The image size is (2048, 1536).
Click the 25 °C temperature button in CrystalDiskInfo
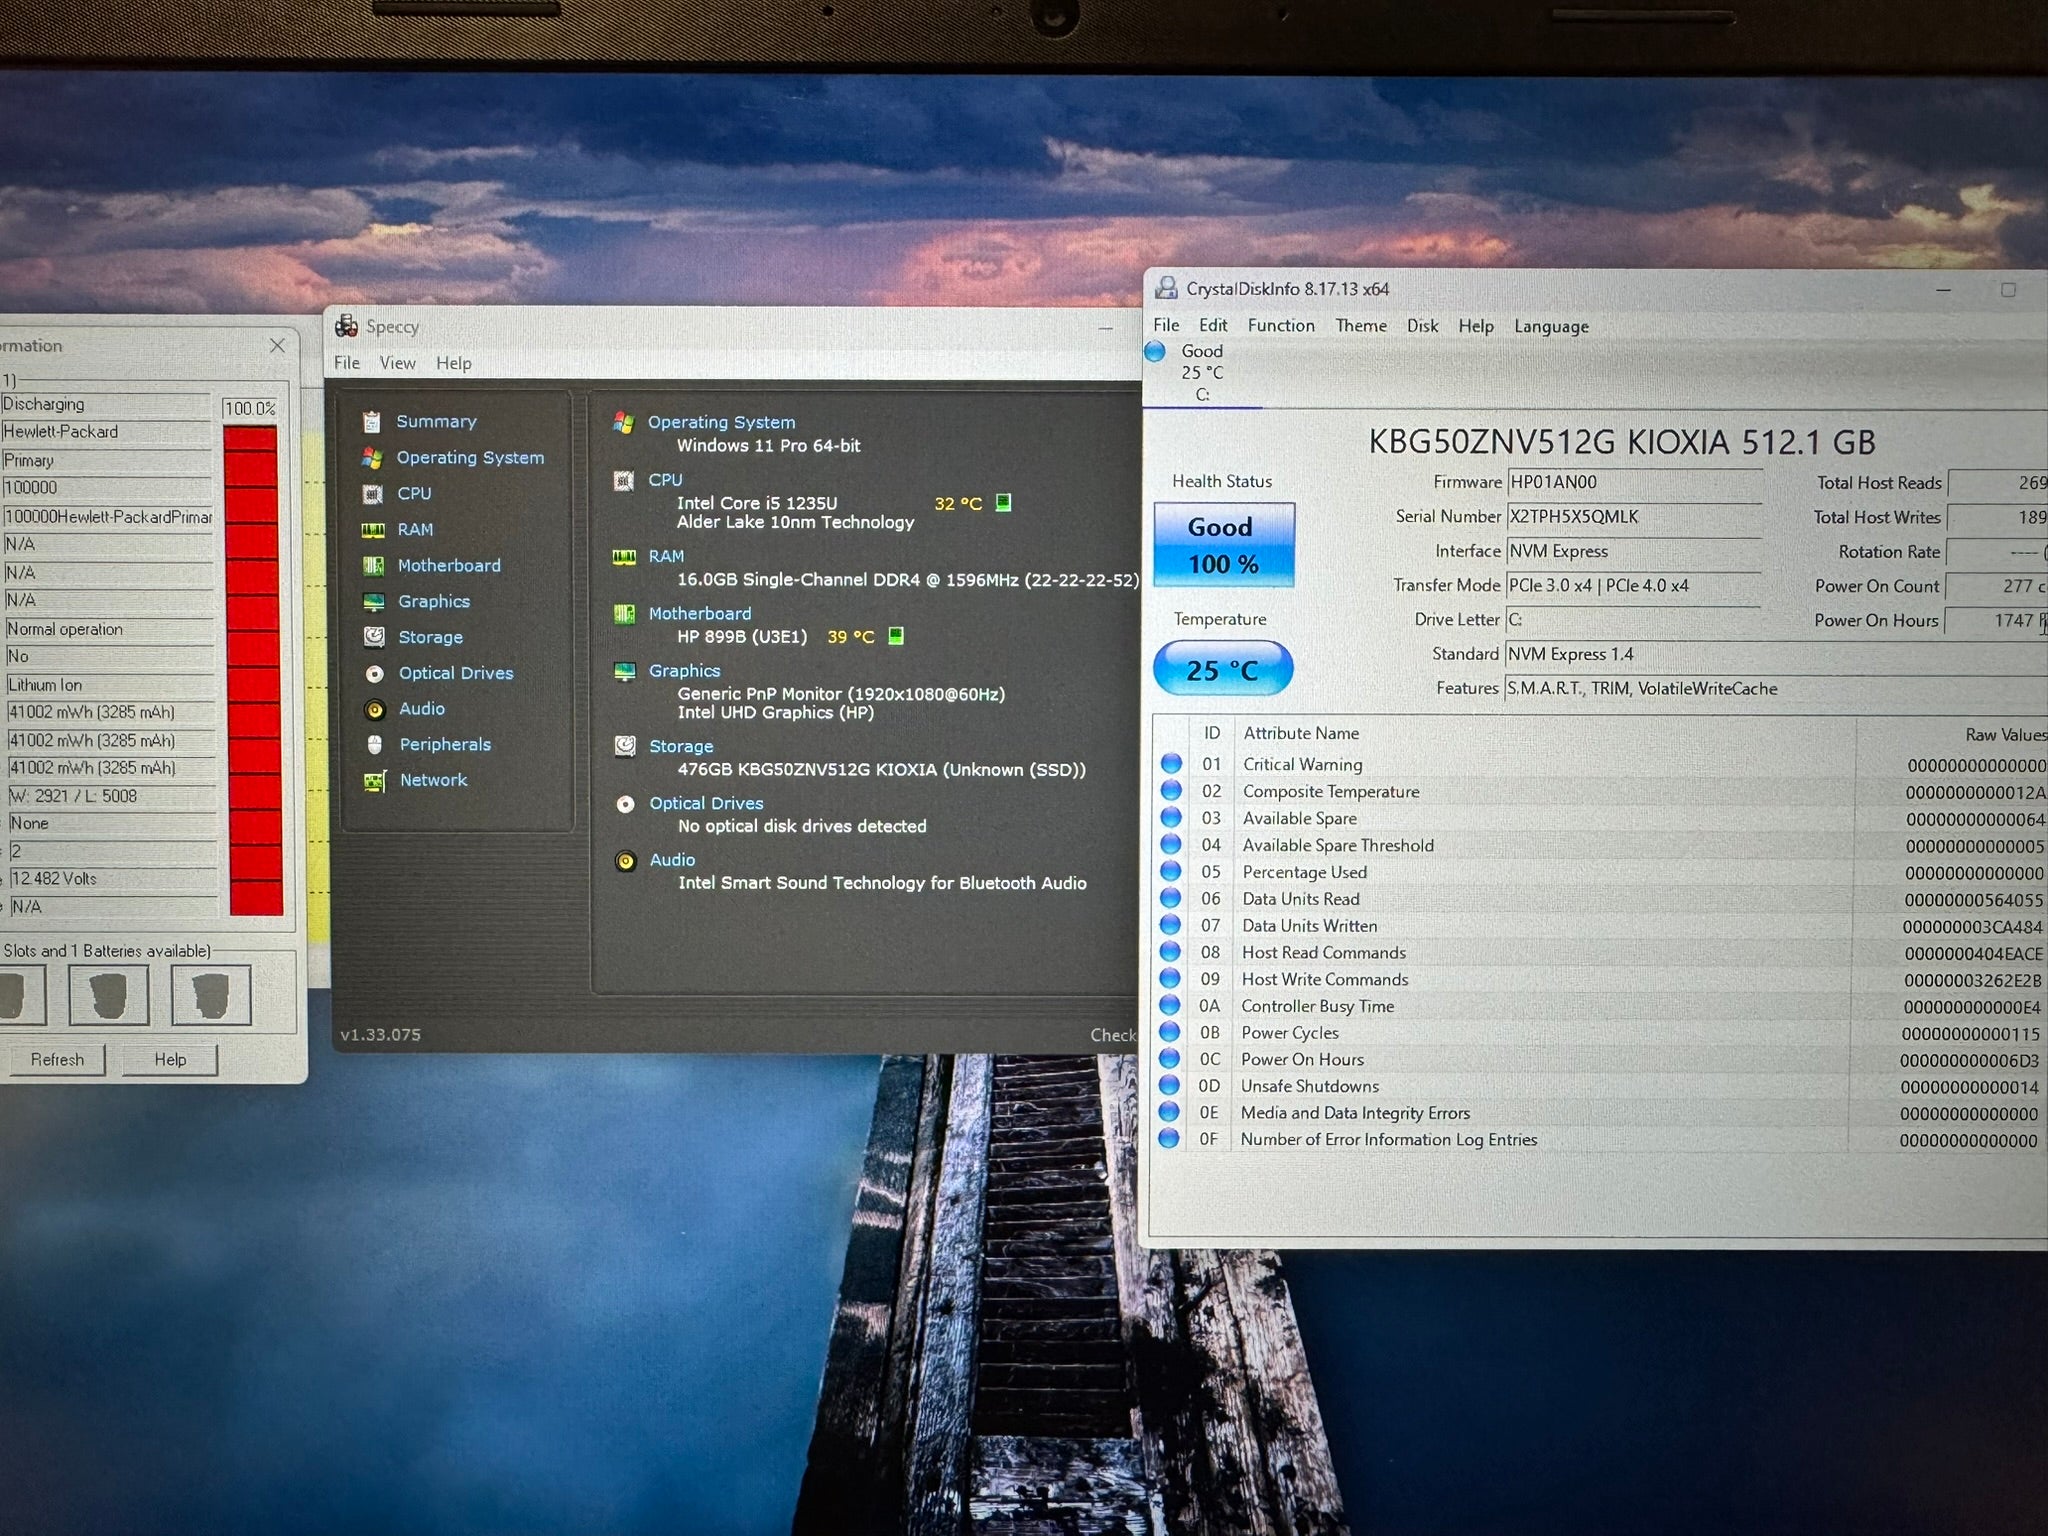[1223, 669]
